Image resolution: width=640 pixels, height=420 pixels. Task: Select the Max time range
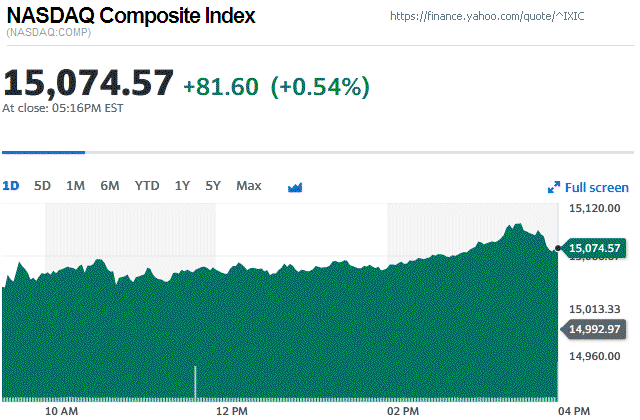[x=249, y=186]
